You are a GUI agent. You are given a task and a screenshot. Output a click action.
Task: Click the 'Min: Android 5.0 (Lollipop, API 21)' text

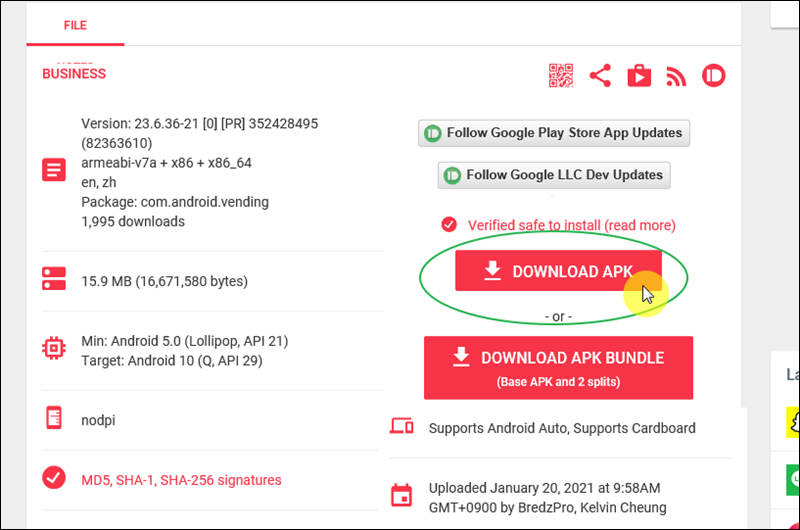coord(185,341)
